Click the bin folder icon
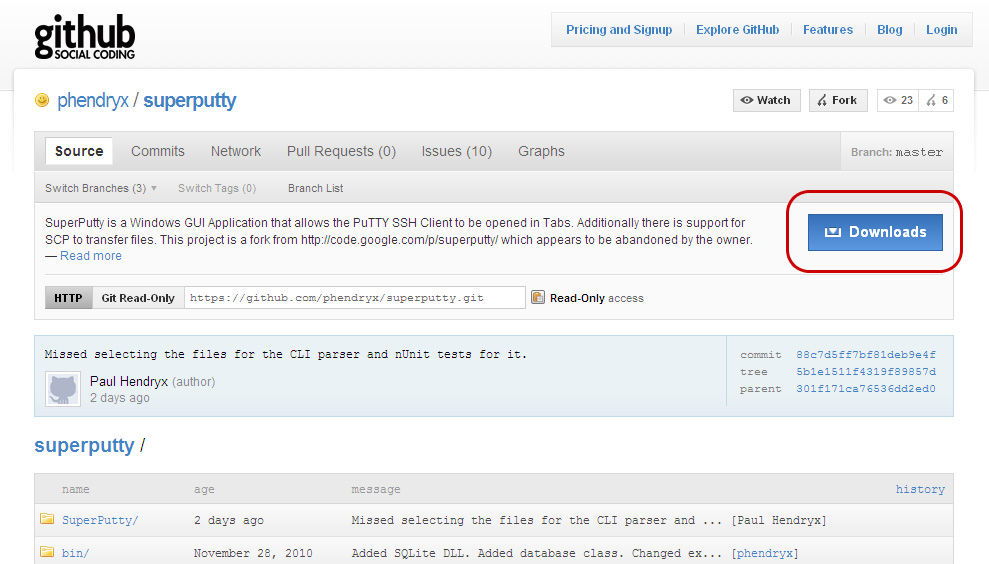The height and width of the screenshot is (564, 989). [47, 552]
